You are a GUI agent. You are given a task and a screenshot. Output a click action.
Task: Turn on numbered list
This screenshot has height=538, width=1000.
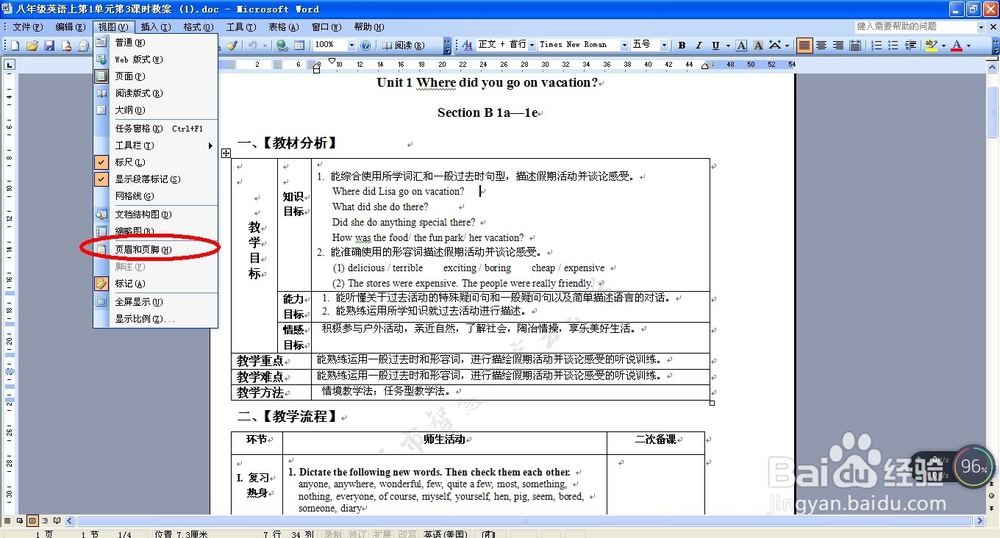tap(877, 45)
